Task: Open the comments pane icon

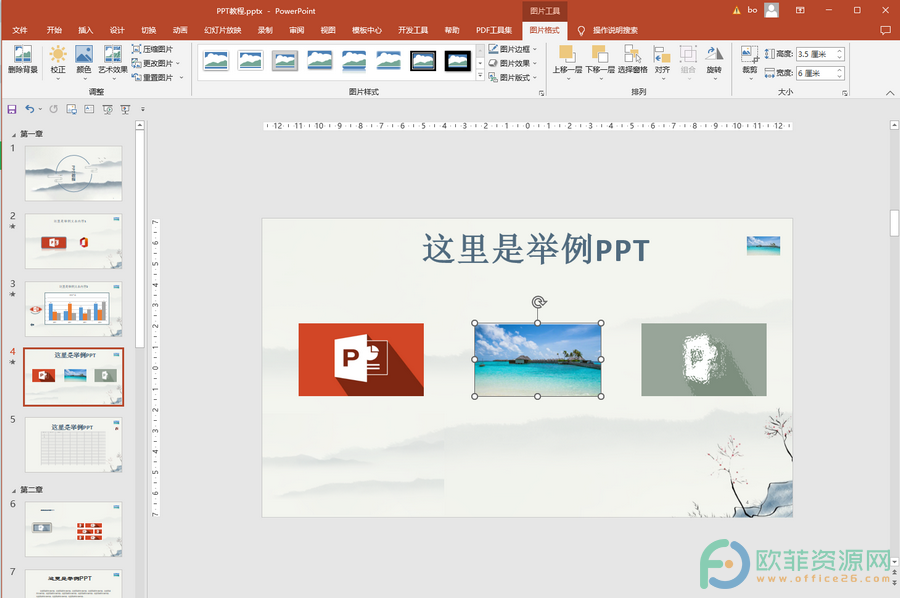Action: (x=885, y=30)
